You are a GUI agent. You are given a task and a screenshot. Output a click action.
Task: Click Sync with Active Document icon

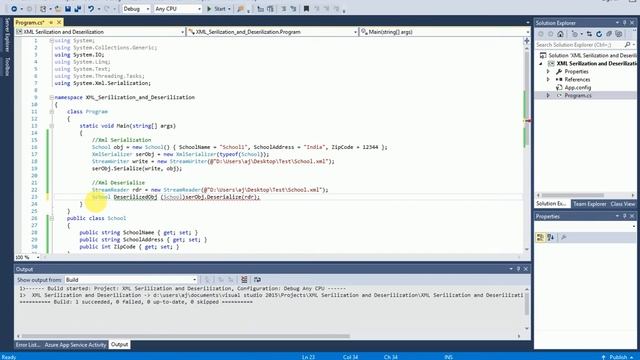(x=589, y=34)
